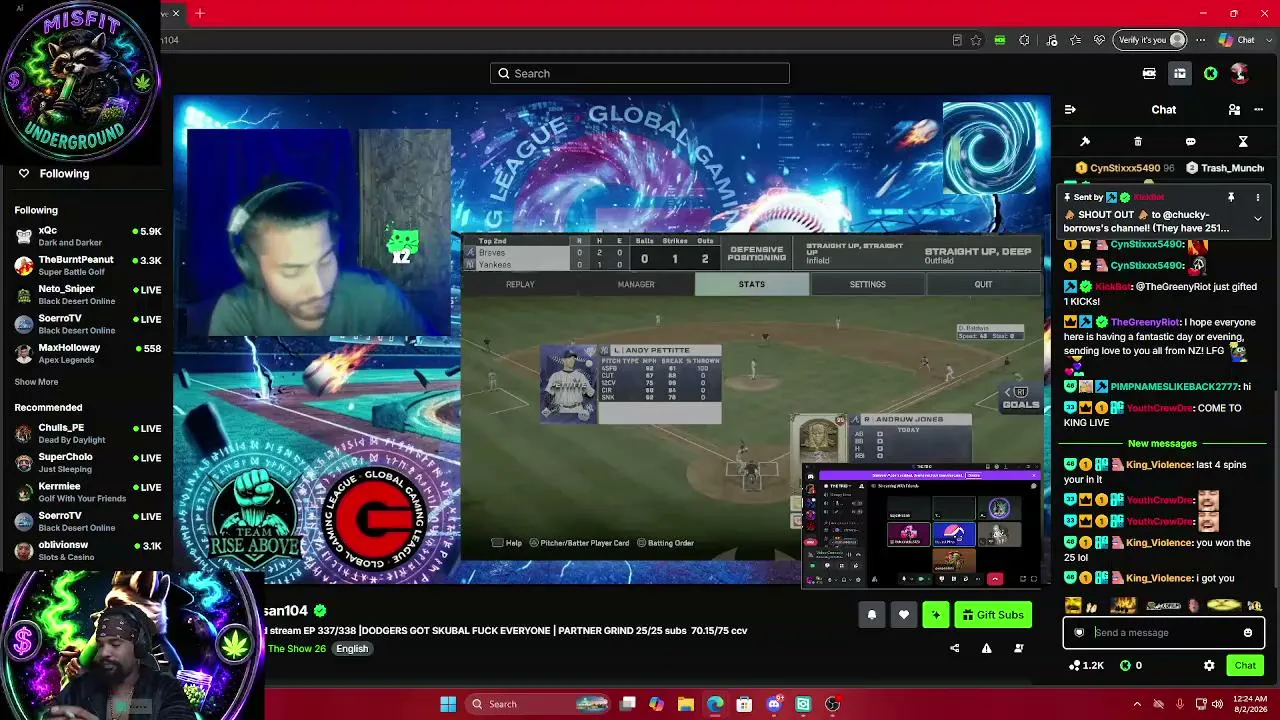Unpin the pinned shout out message
Screen dimensions: 1280x720
tap(1231, 198)
